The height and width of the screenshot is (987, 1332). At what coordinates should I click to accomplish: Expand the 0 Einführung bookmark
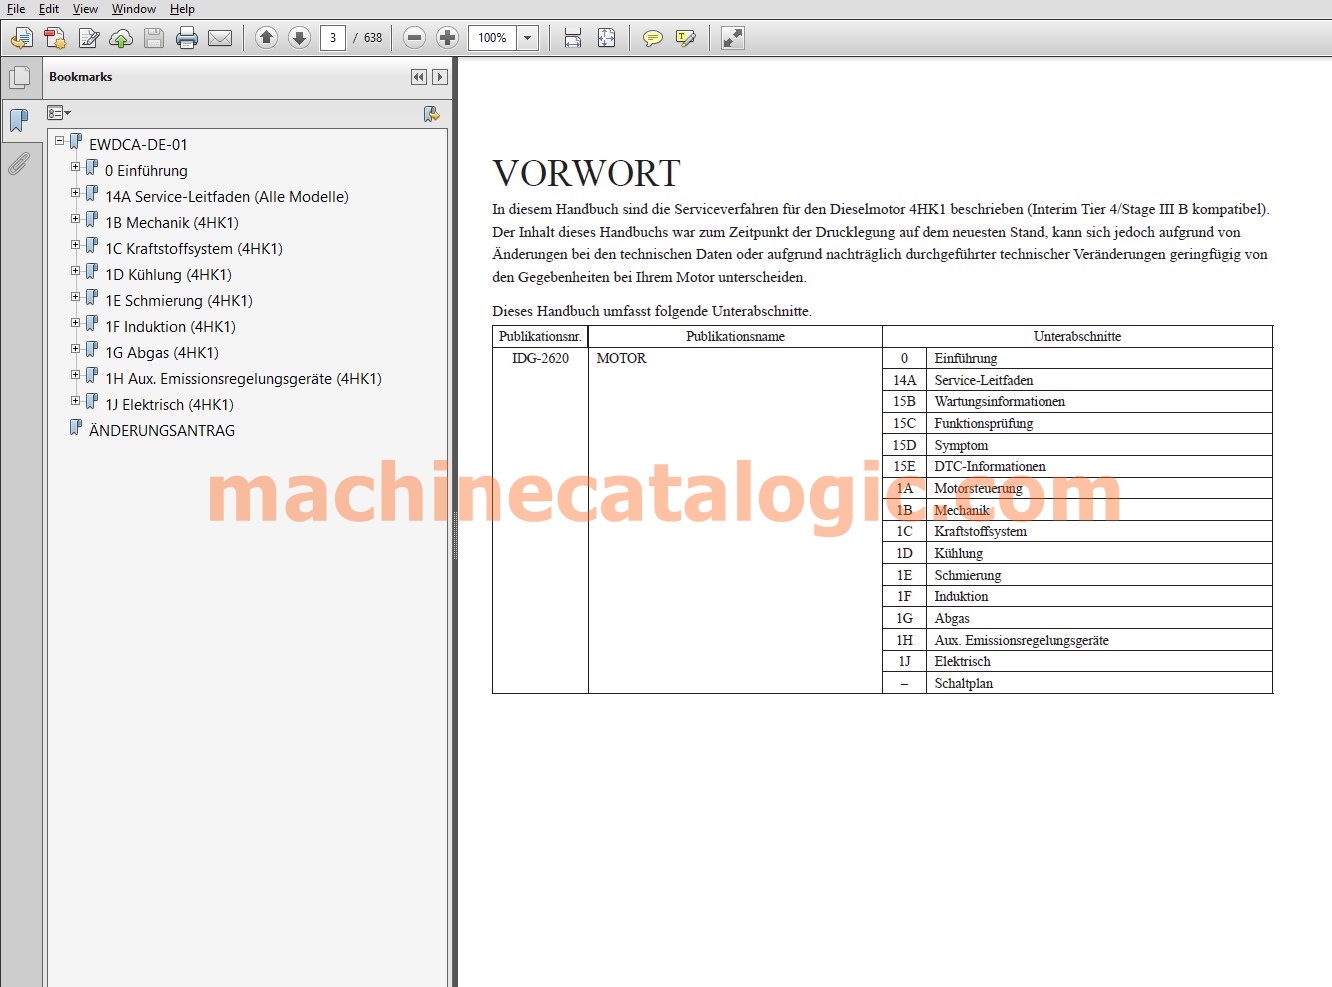pos(76,167)
